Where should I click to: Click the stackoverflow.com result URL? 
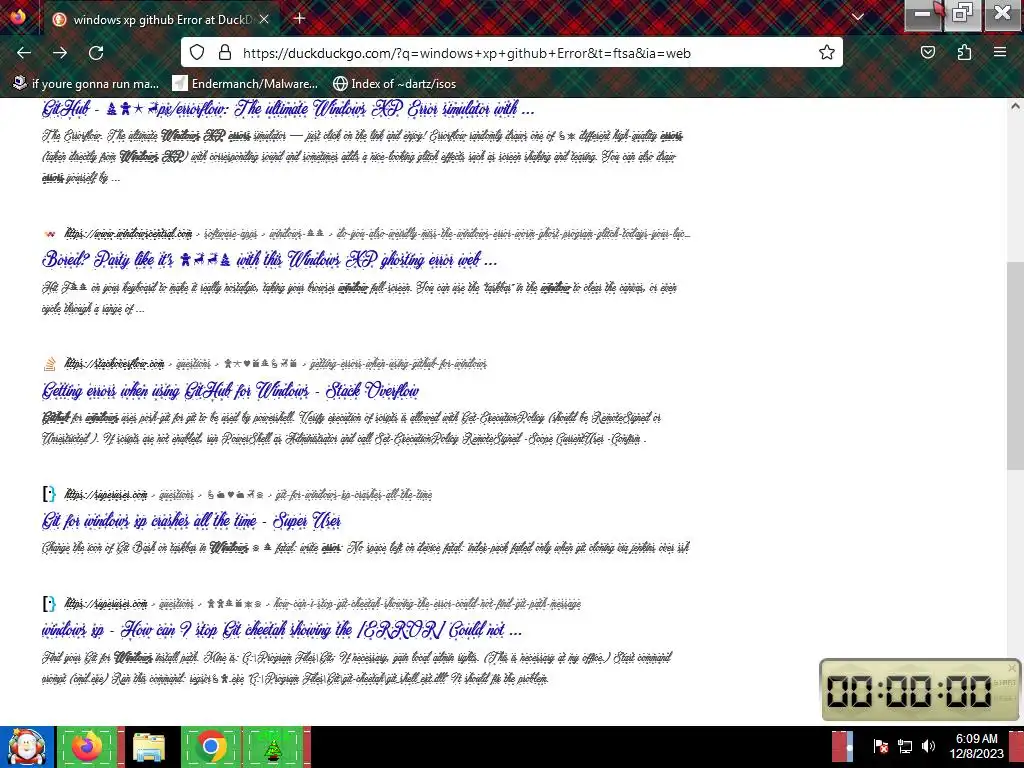114,363
